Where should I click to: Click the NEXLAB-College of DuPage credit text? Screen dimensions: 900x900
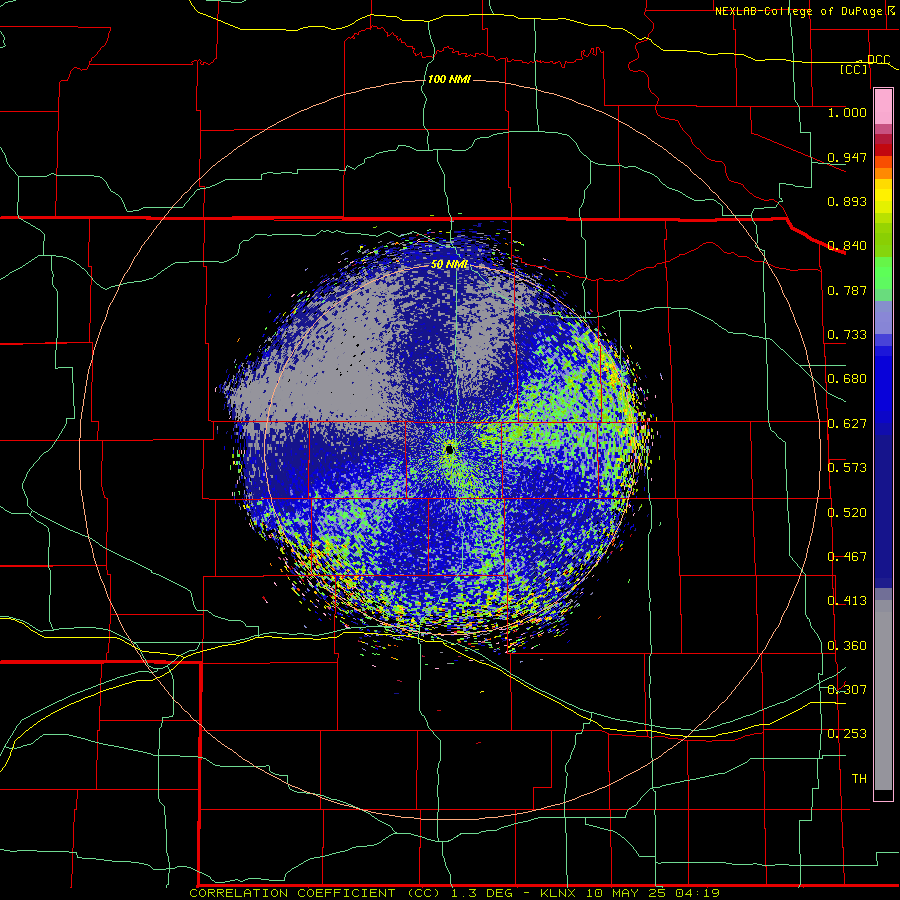point(799,11)
